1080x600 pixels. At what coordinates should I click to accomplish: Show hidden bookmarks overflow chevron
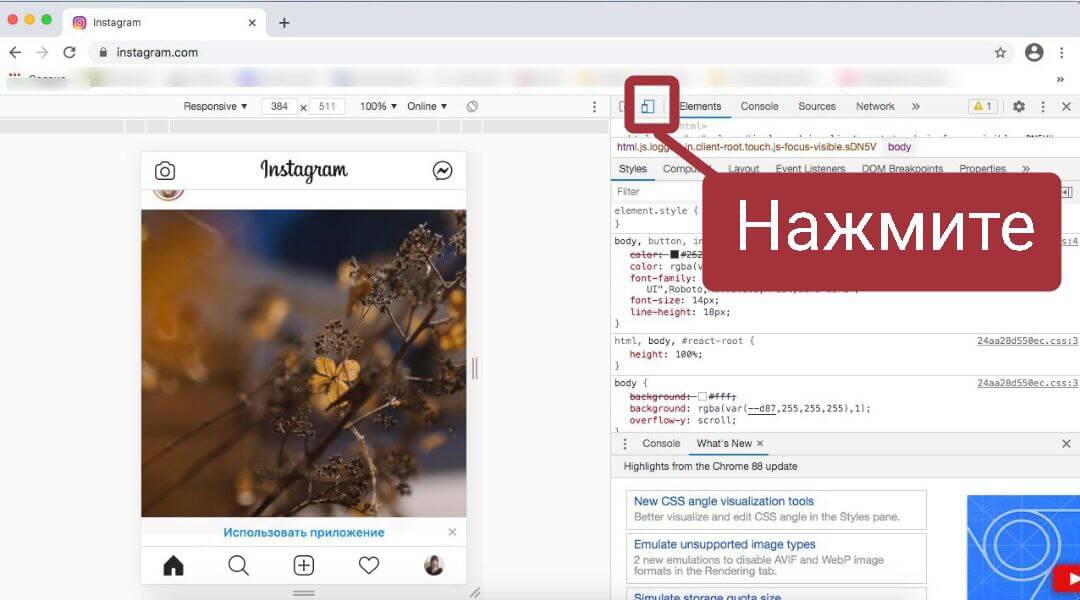[x=1060, y=79]
